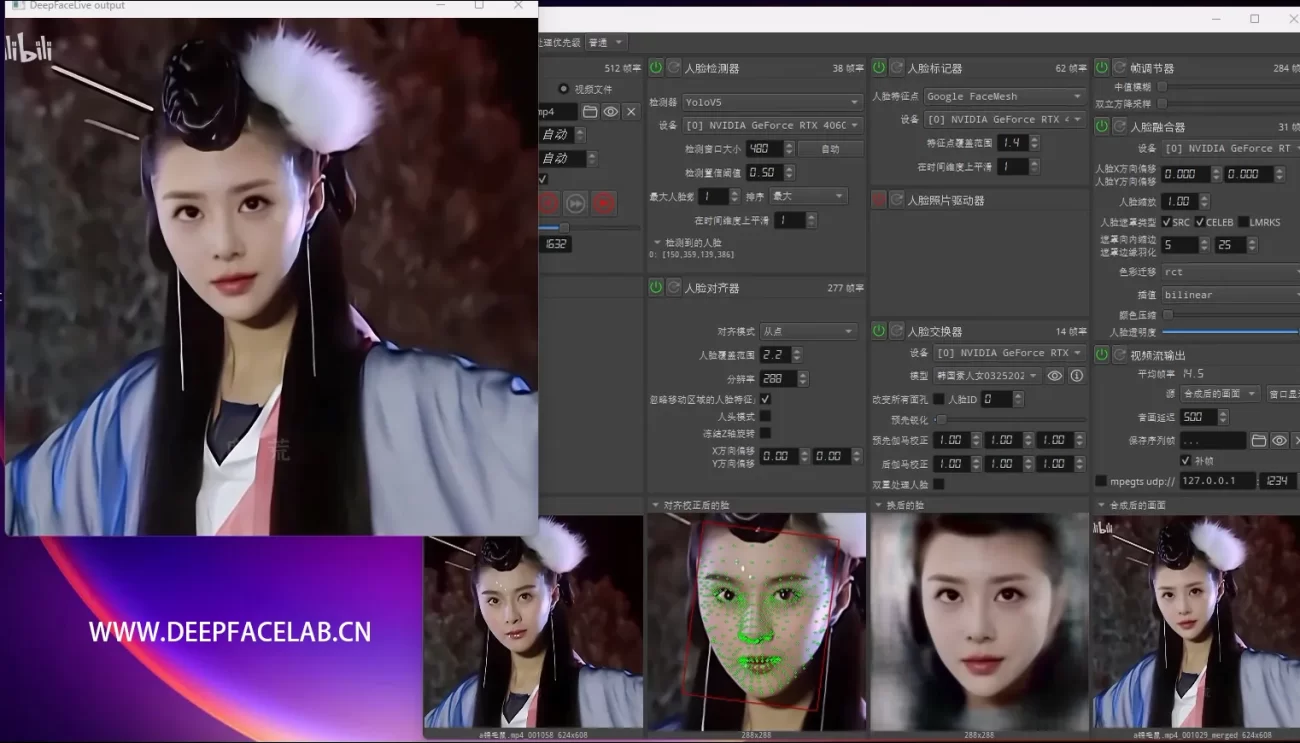1300x743 pixels.
Task: Click reset icon beside 帧调节器
Action: pyautogui.click(x=1120, y=67)
